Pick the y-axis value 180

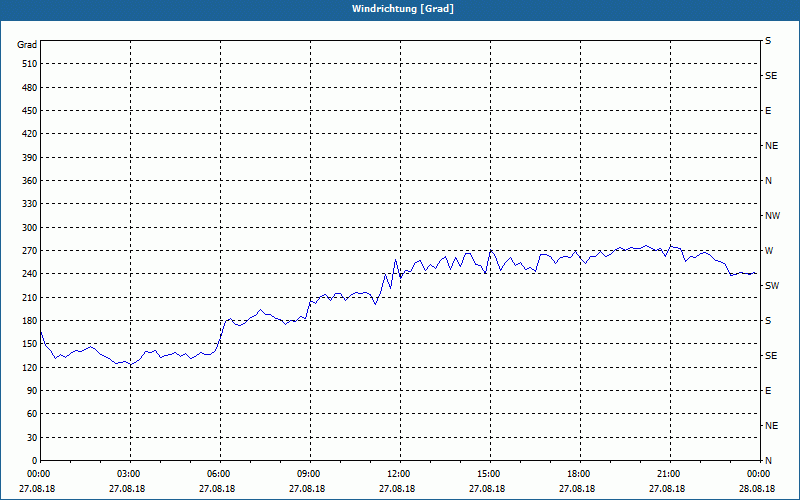[x=30, y=321]
